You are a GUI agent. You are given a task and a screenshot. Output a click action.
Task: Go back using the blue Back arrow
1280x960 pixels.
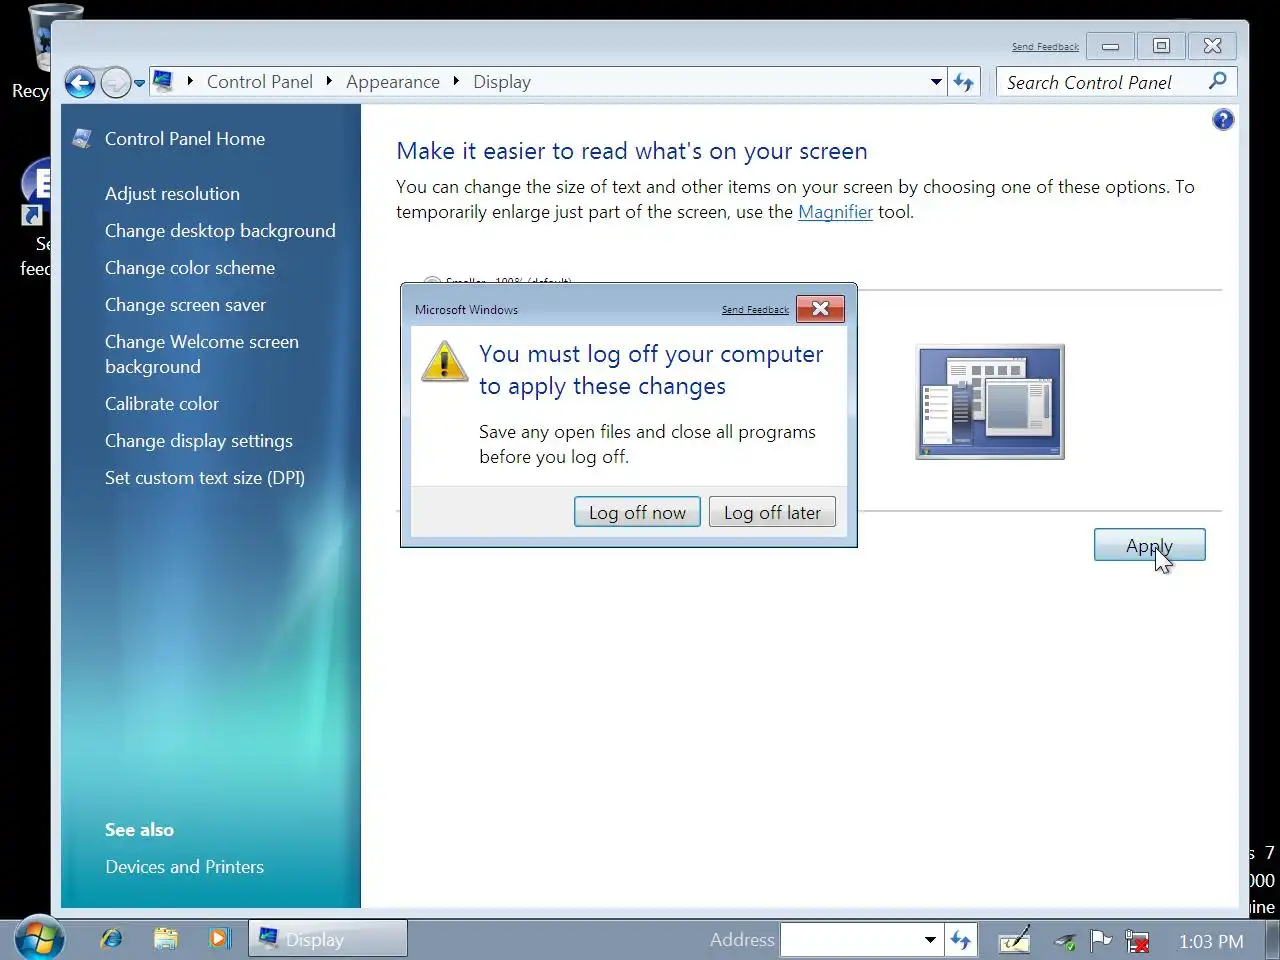coord(80,82)
